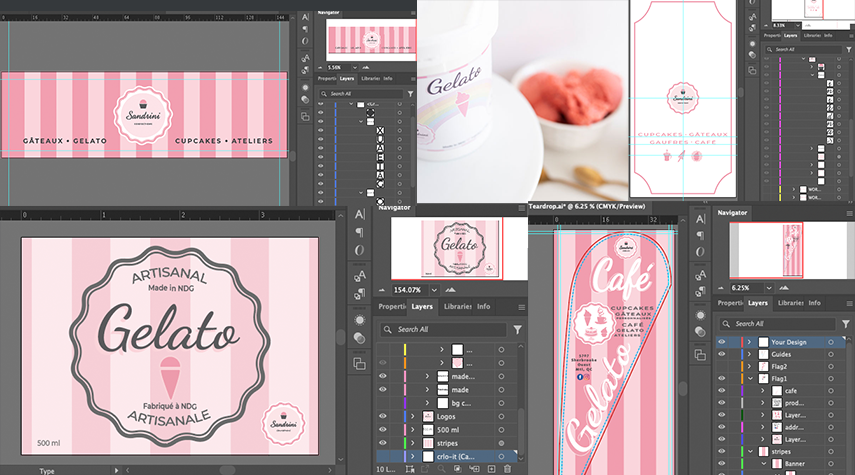Hide the Your Design layer
This screenshot has height=475, width=855.
721,342
